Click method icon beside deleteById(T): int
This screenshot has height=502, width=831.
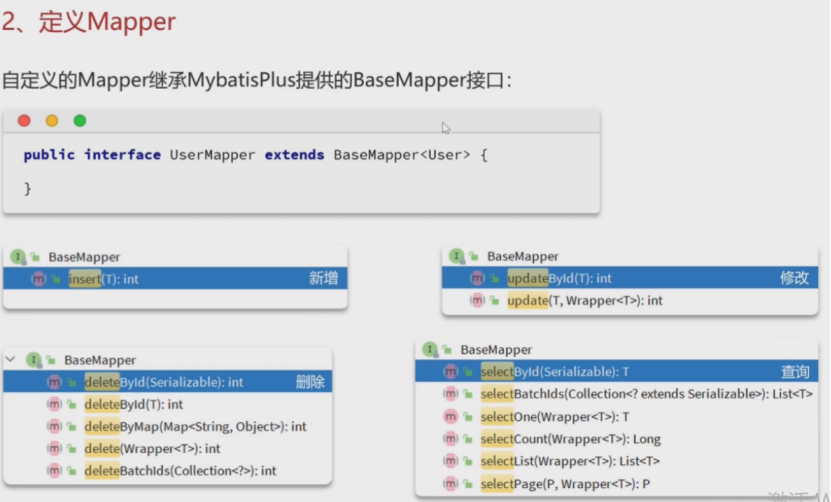(54, 404)
